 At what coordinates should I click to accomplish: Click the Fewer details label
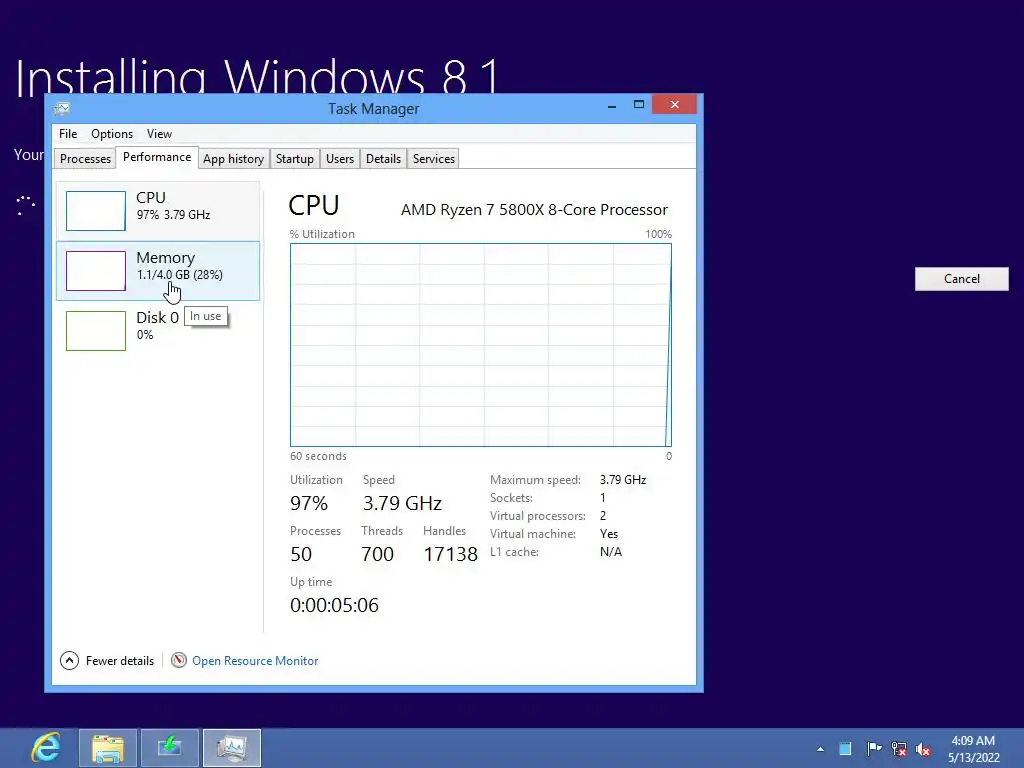click(x=120, y=661)
